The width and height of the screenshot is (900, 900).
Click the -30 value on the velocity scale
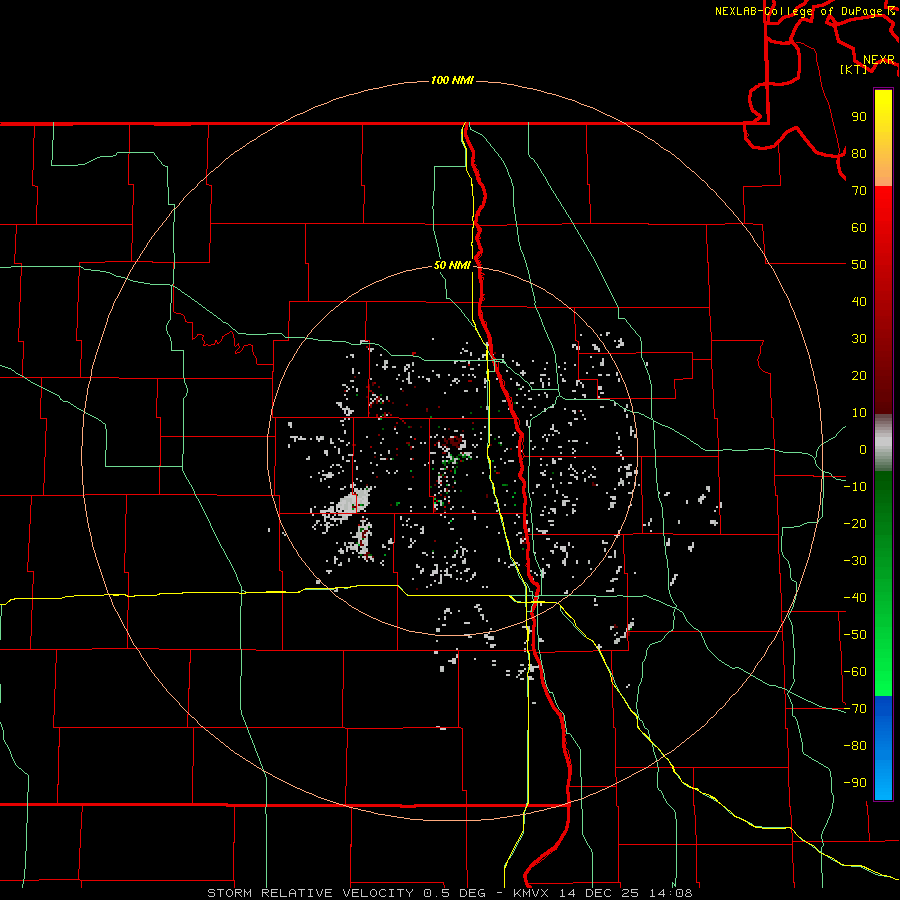[x=855, y=561]
